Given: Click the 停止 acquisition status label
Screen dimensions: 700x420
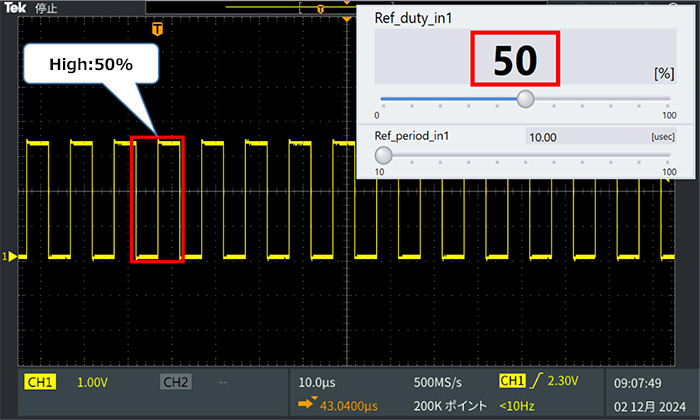Looking at the screenshot, I should (46, 8).
